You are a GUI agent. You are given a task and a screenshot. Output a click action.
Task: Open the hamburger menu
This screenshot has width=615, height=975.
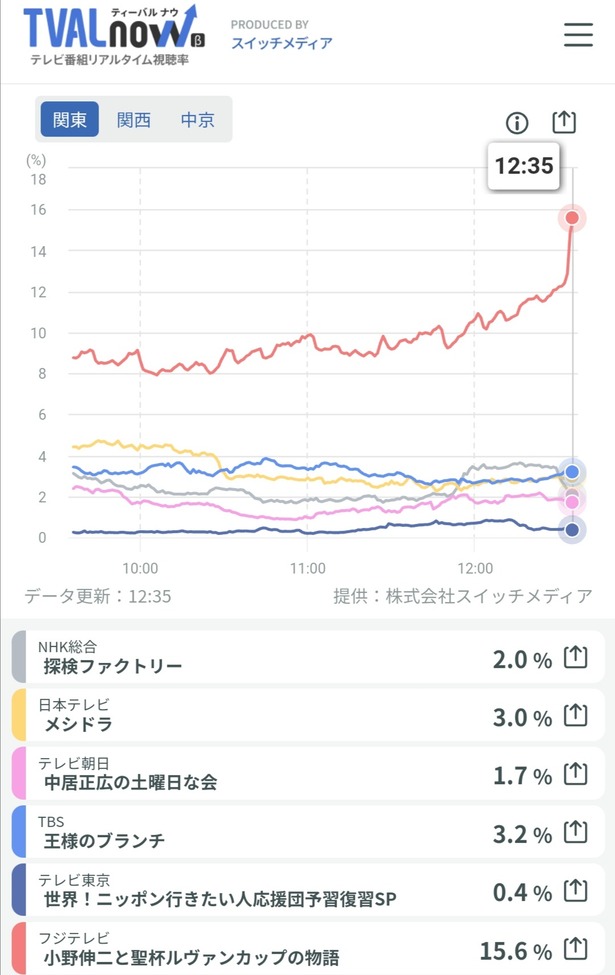(x=578, y=35)
